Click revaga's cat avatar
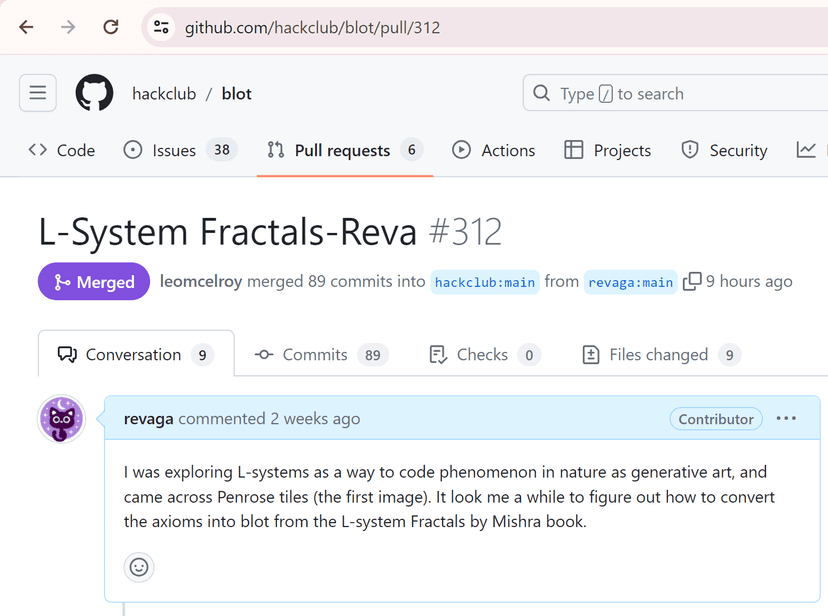This screenshot has width=828, height=616. 62,419
